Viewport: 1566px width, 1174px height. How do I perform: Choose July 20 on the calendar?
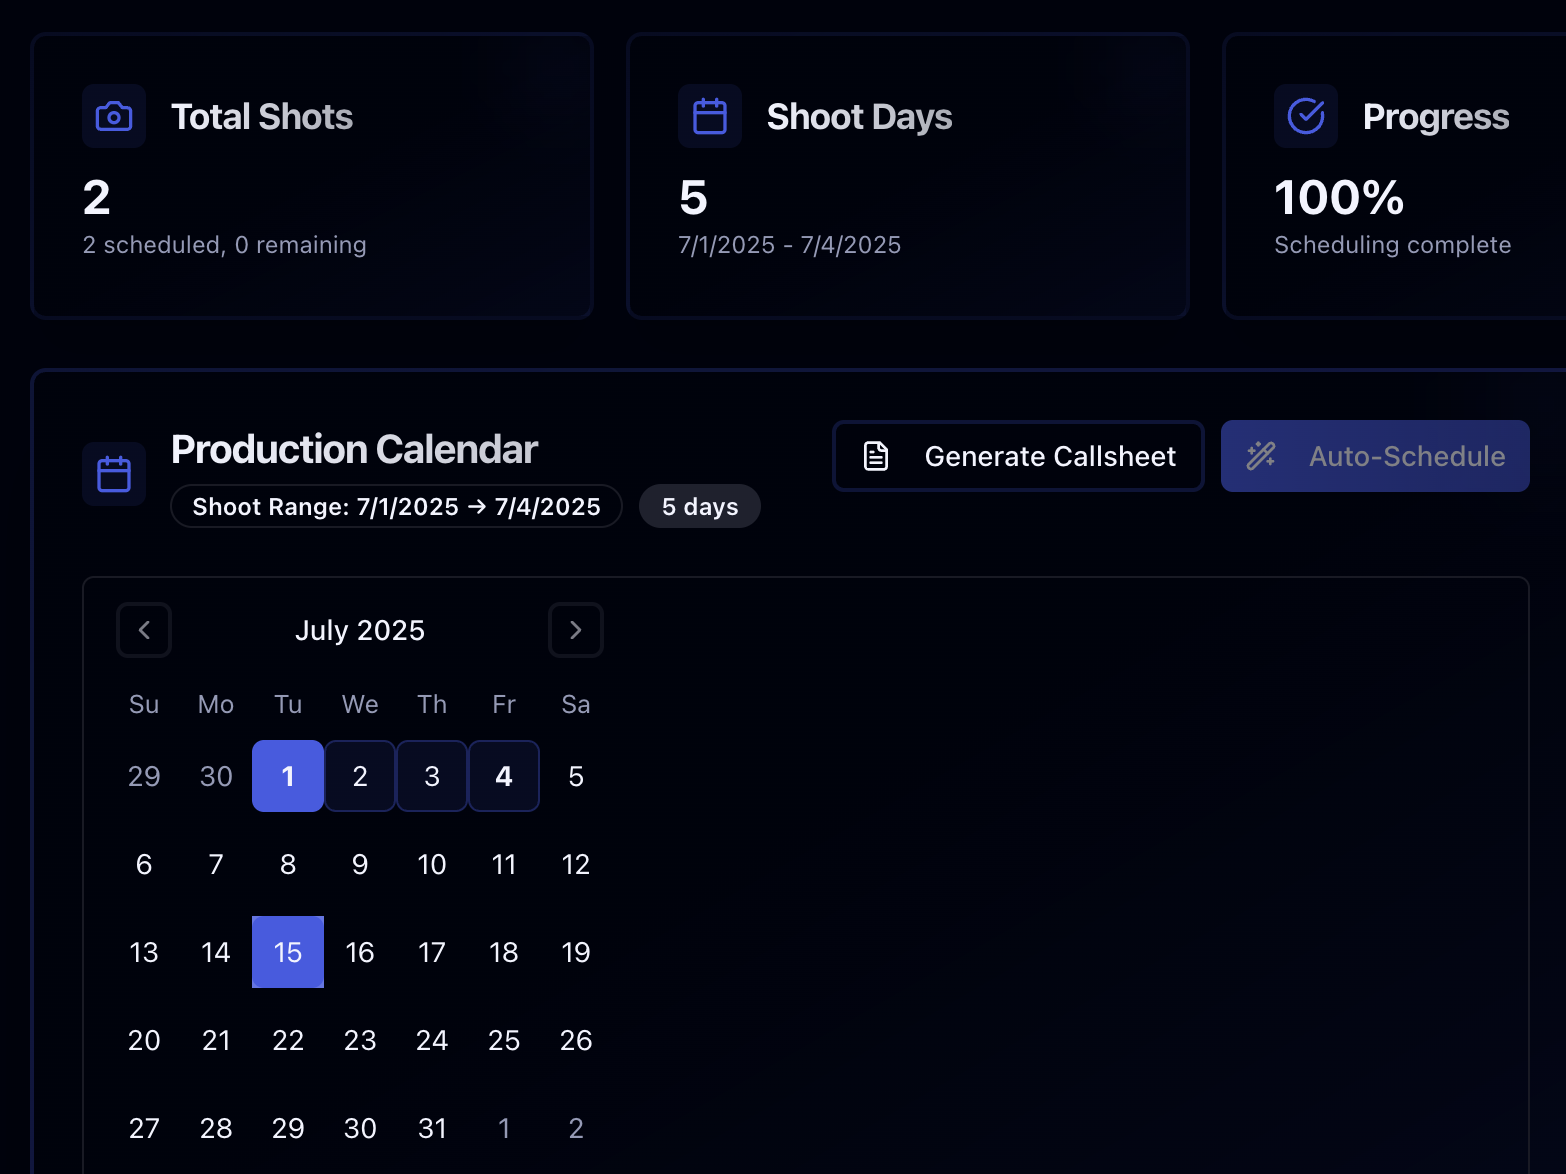pyautogui.click(x=144, y=1040)
